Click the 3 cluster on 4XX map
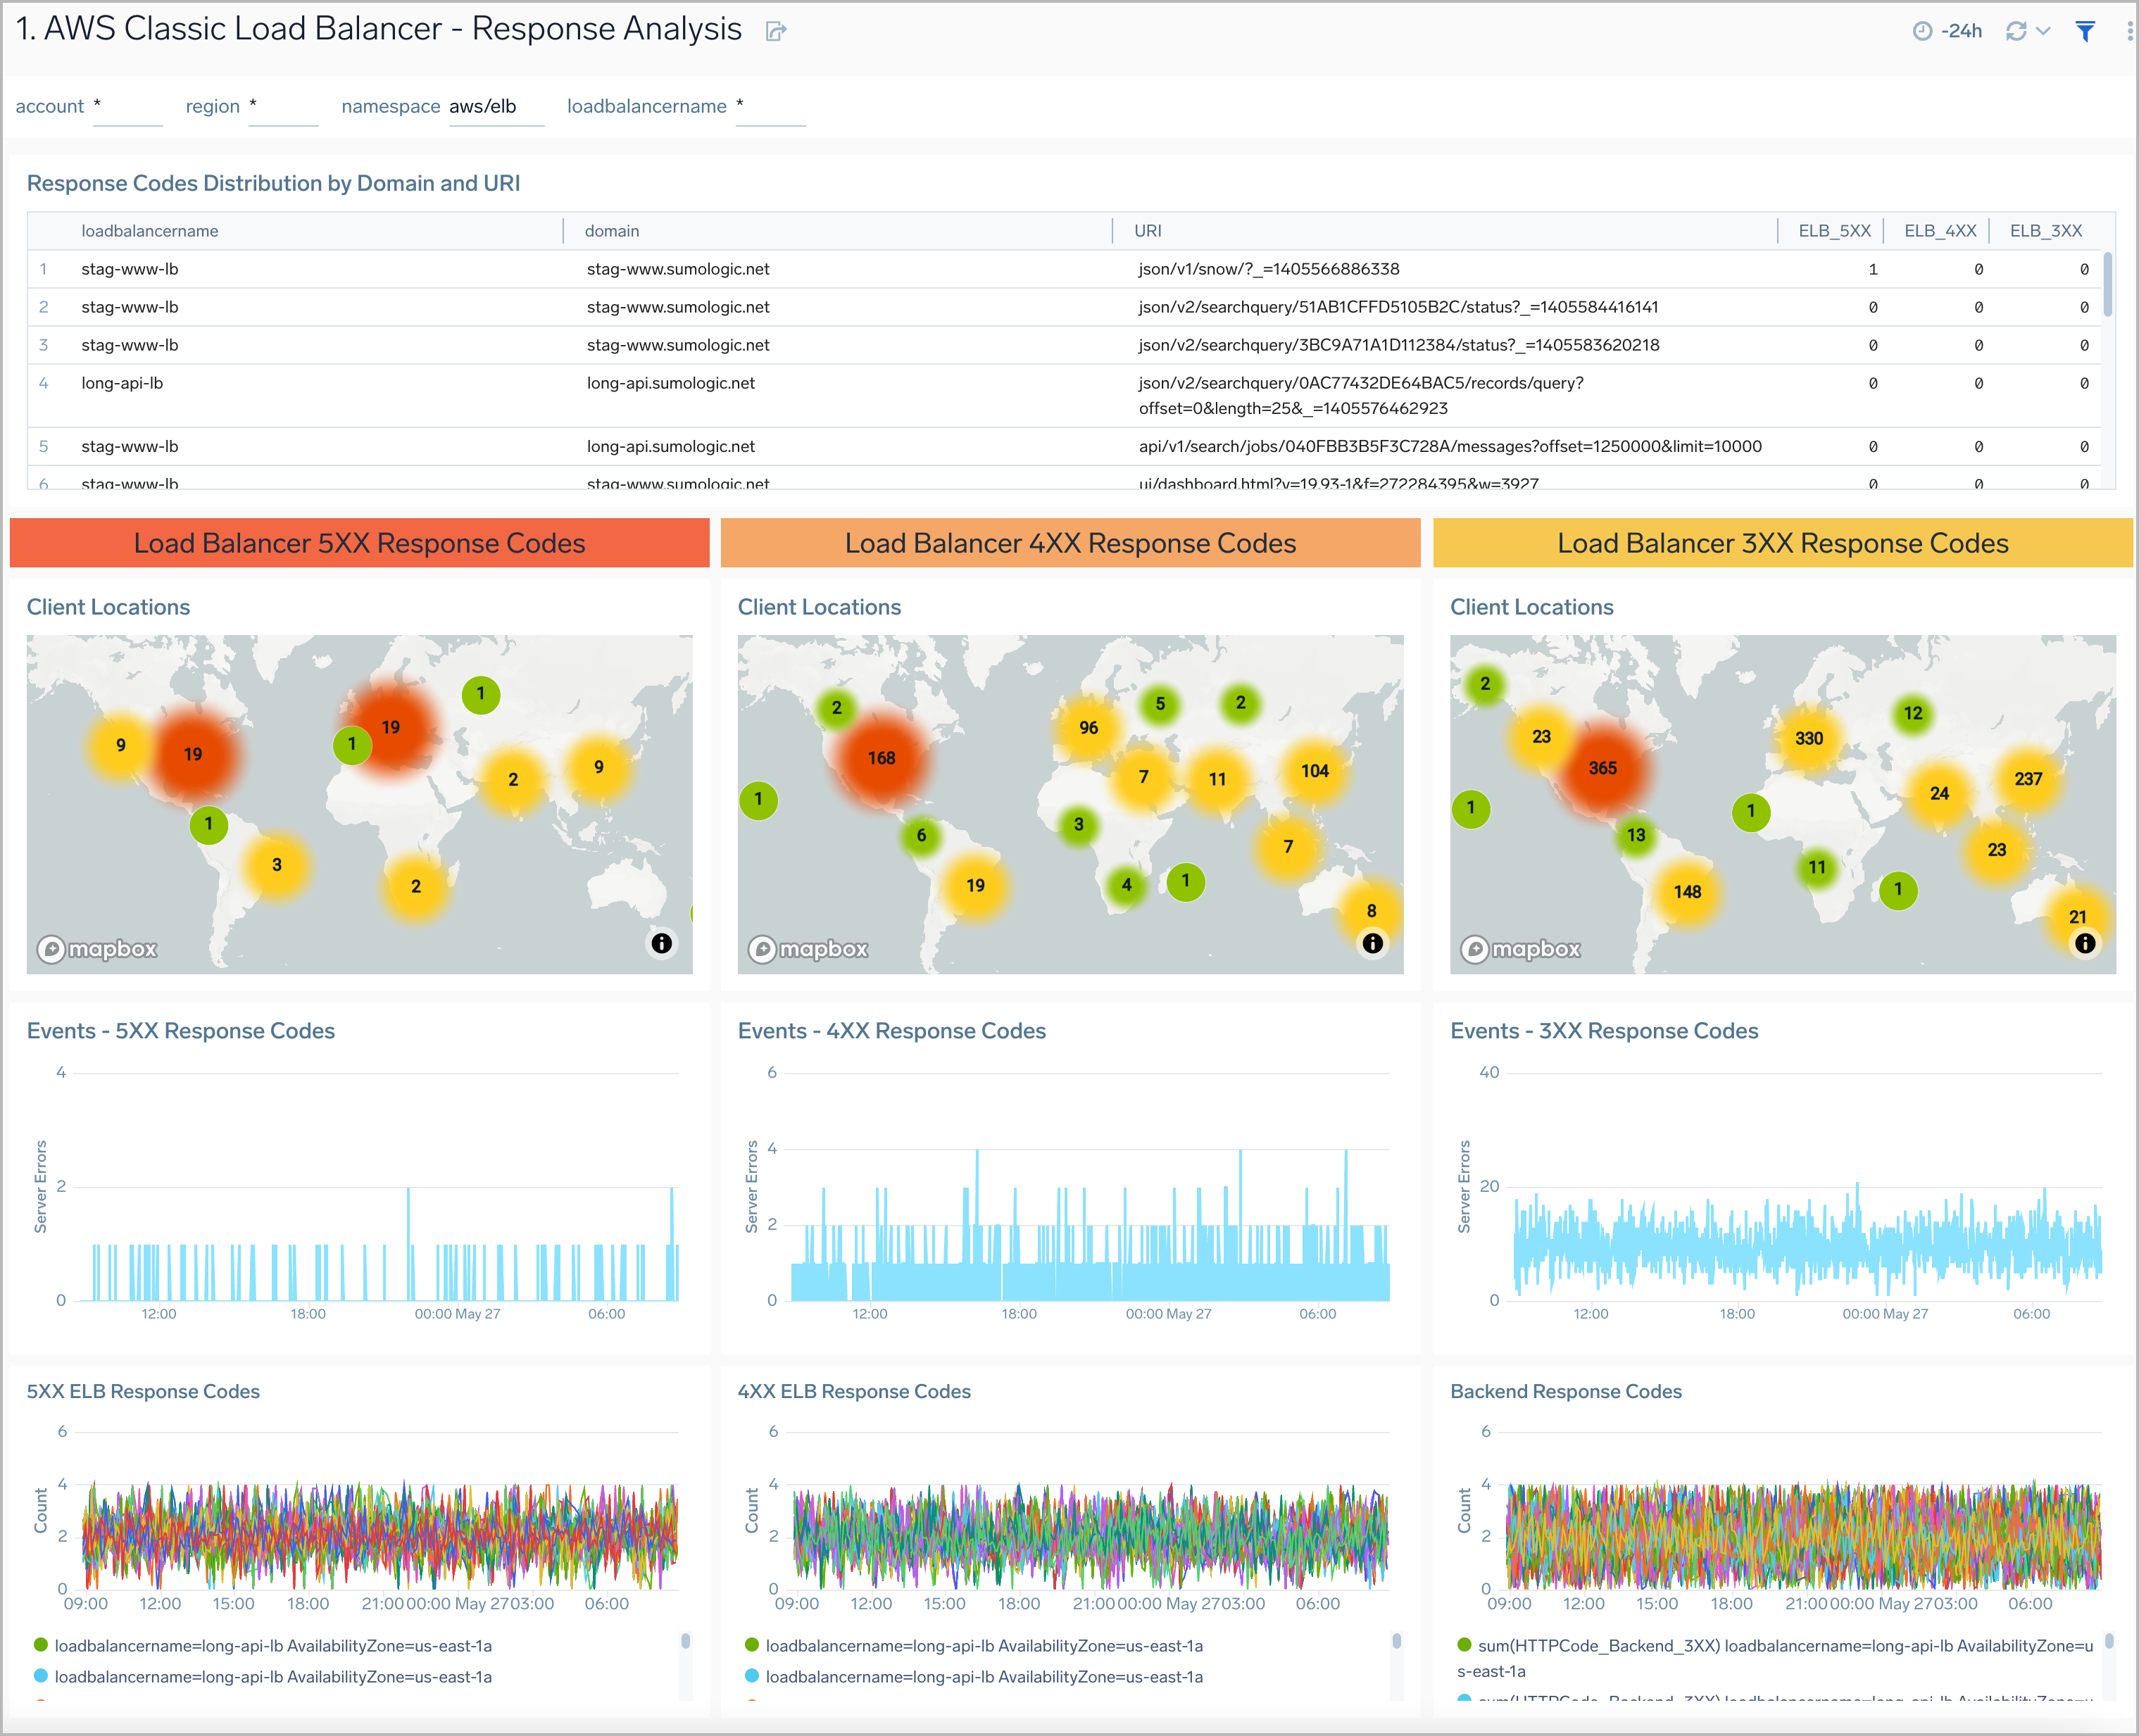Image resolution: width=2139 pixels, height=1736 pixels. [1078, 825]
